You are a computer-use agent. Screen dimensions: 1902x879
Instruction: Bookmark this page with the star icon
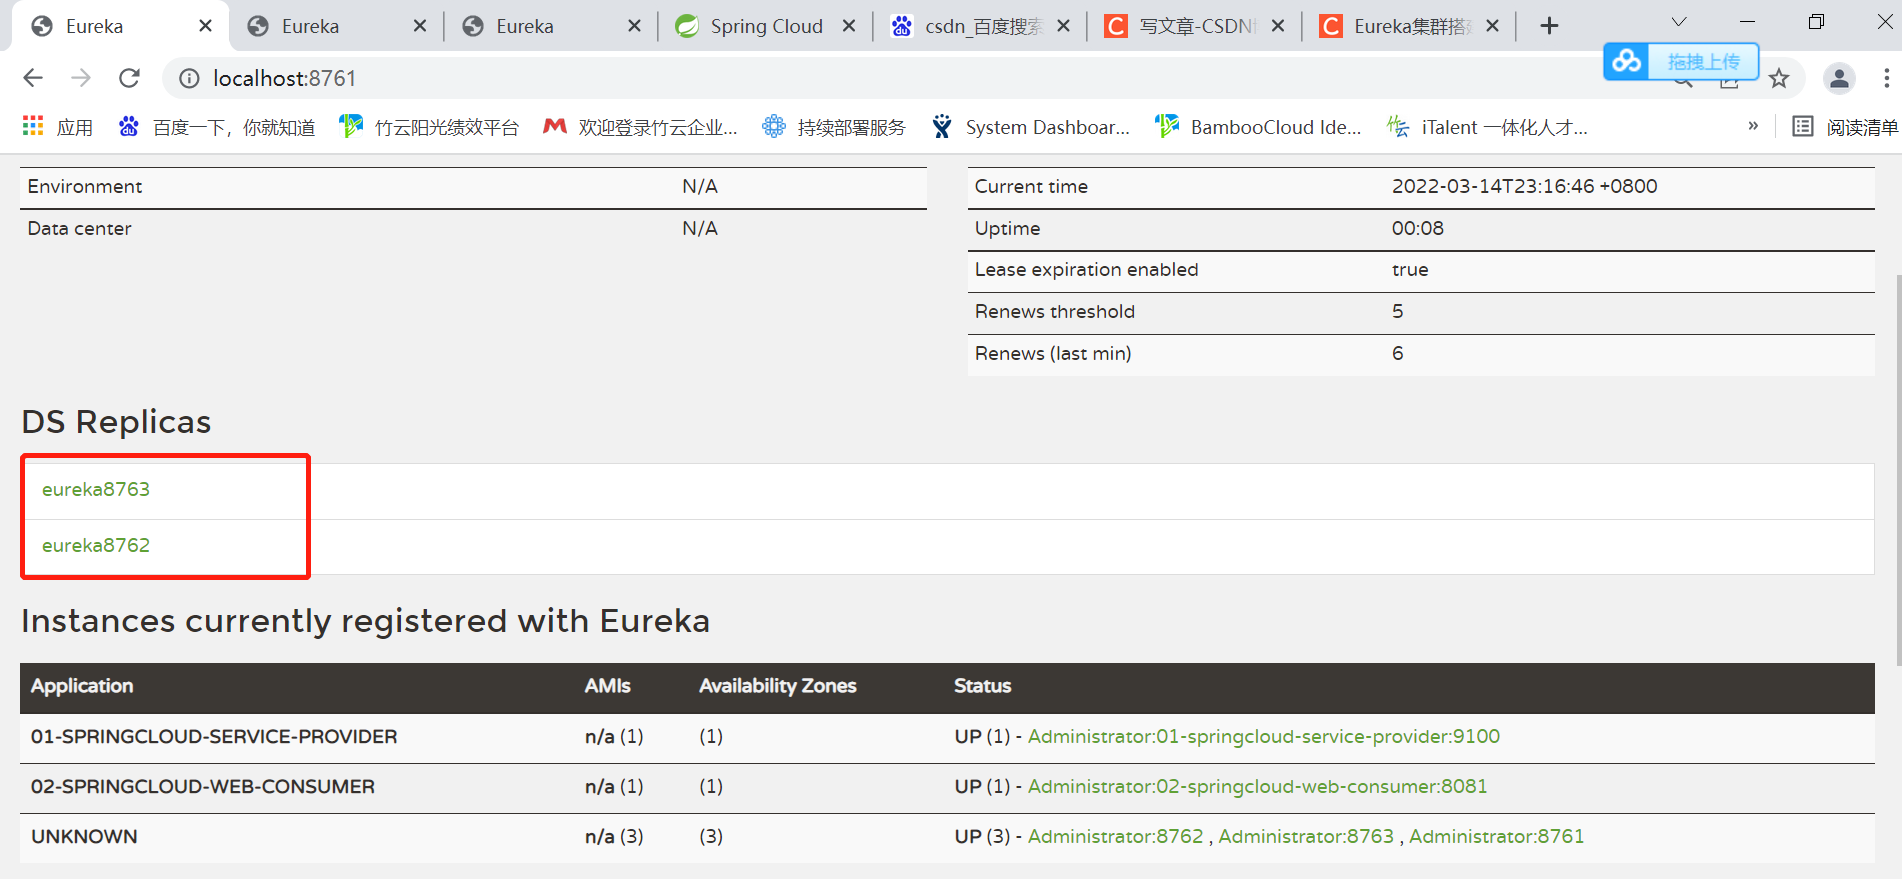1779,78
